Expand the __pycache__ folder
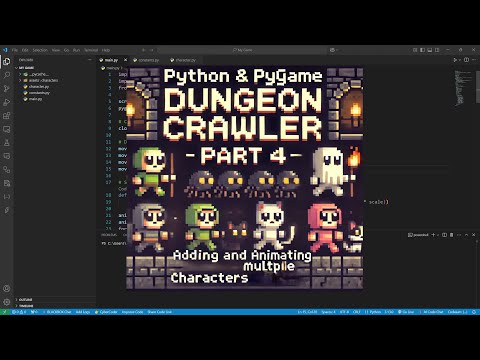Screen dimensions: 480x360 point(38,74)
